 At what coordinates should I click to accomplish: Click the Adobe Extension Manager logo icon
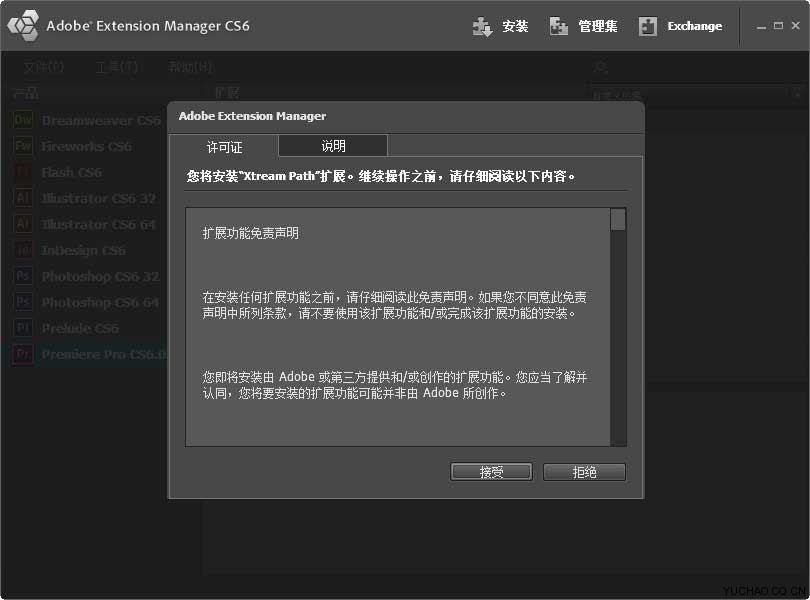[22, 25]
